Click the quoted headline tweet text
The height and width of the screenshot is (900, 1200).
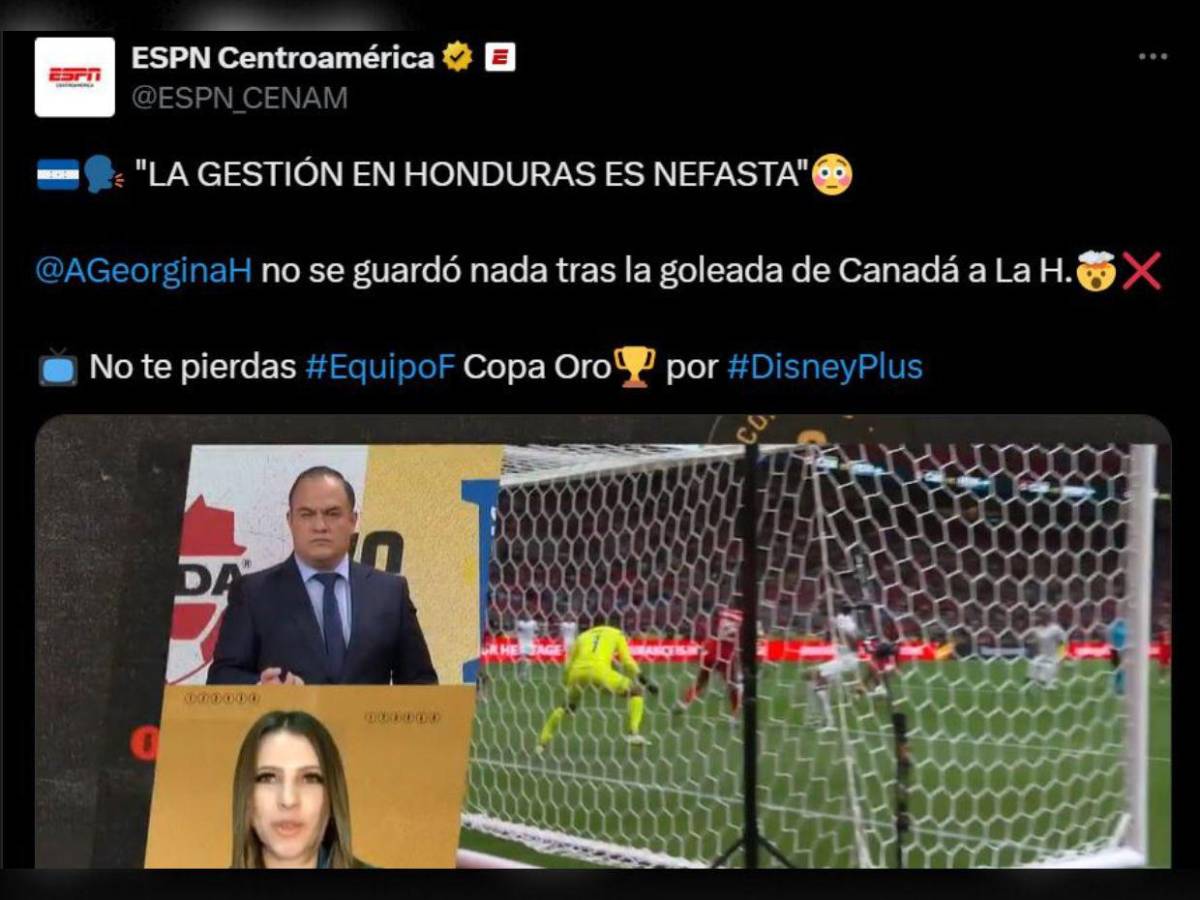tap(470, 176)
